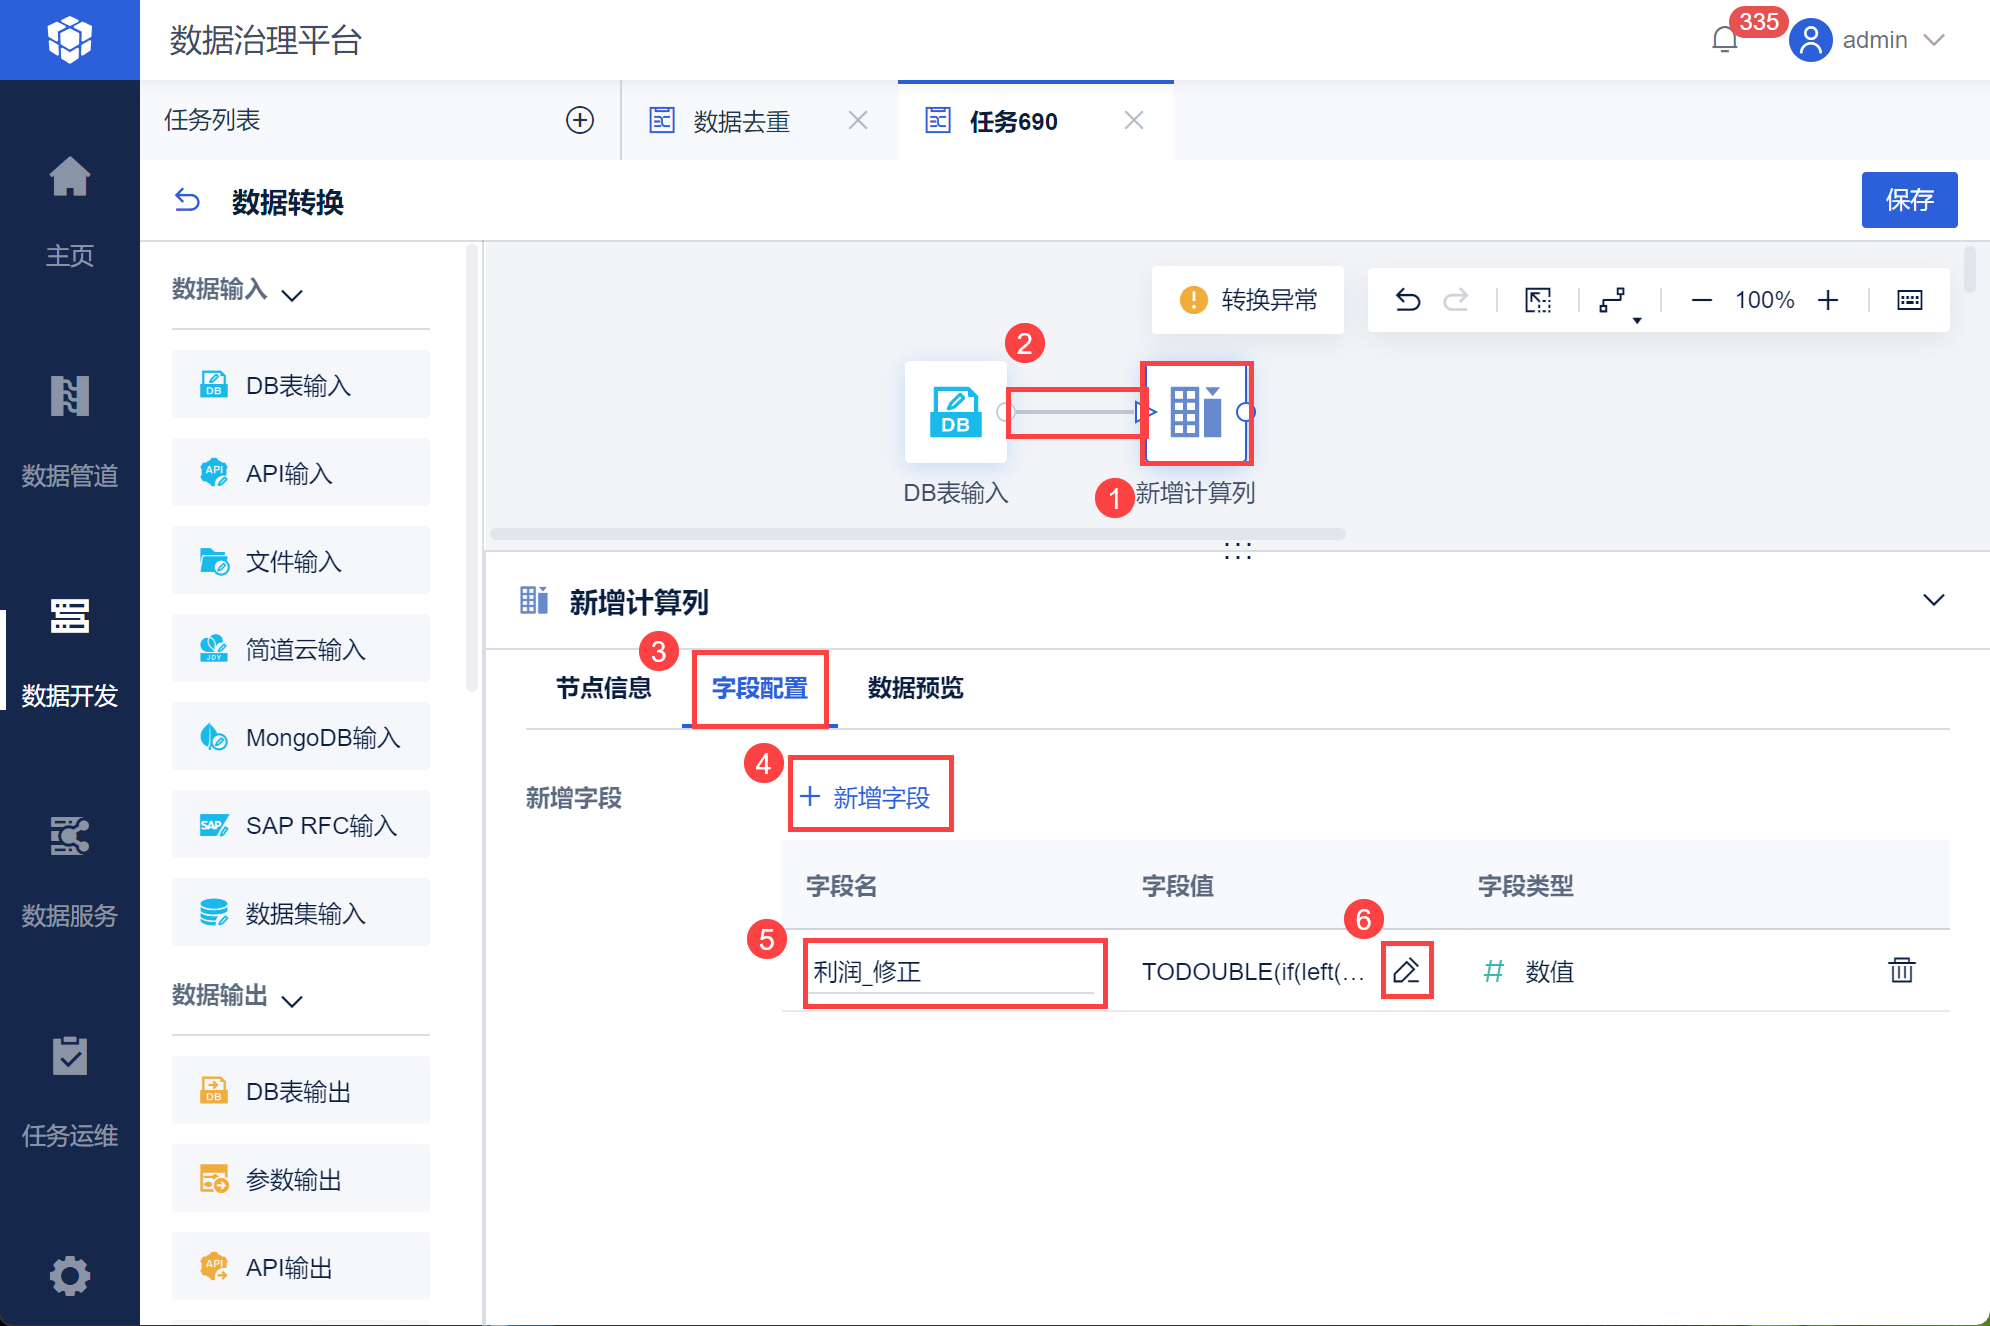
Task: Click the notification bell icon
Action: 1725,40
